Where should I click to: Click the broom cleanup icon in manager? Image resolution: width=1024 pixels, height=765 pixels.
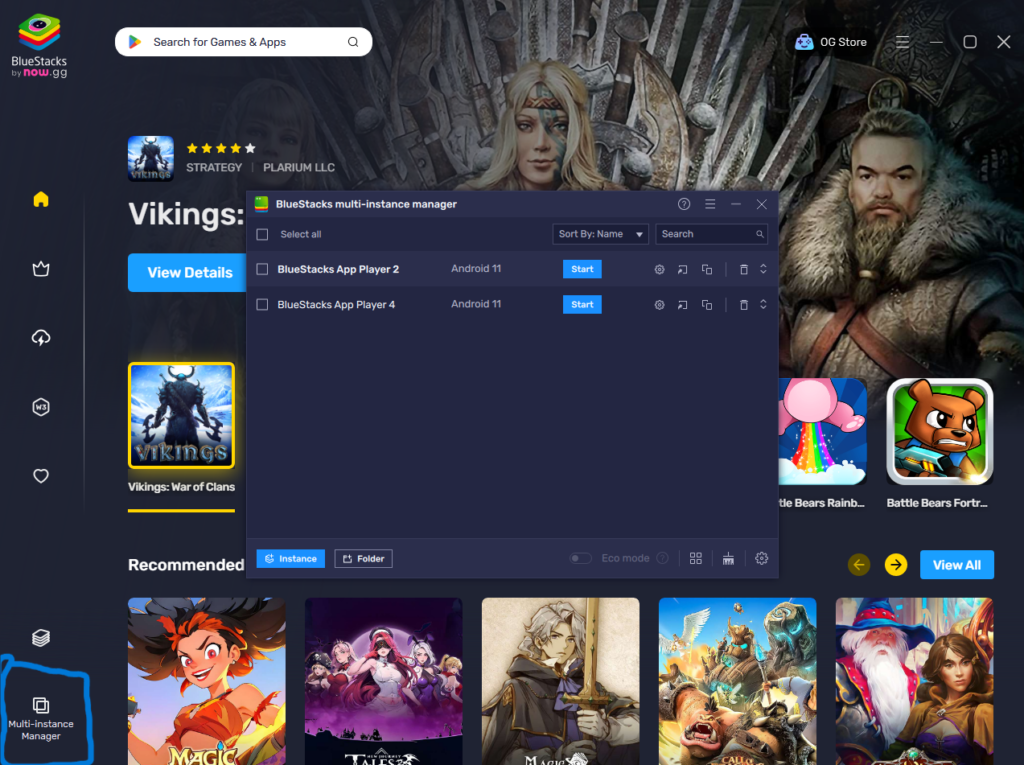(728, 558)
